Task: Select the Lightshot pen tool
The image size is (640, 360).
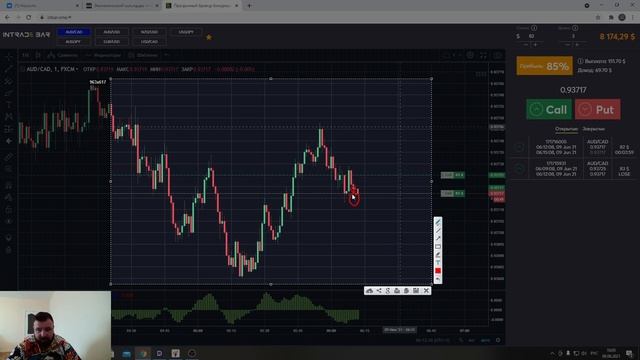Action: point(438,222)
